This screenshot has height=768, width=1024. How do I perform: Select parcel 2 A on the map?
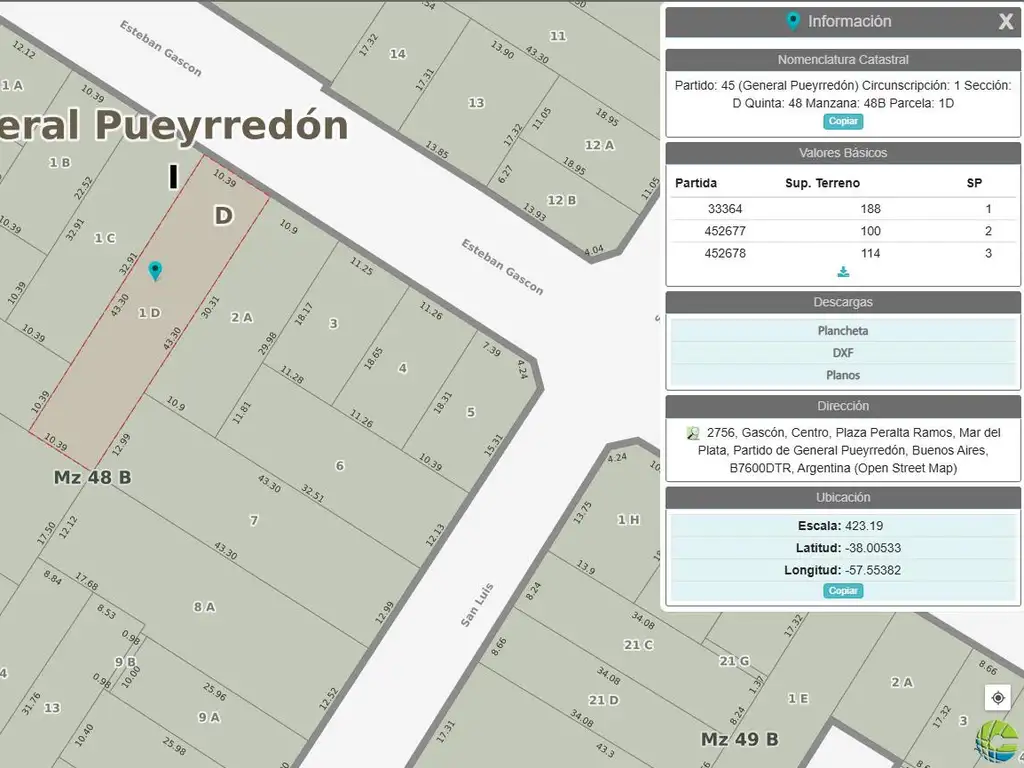241,317
